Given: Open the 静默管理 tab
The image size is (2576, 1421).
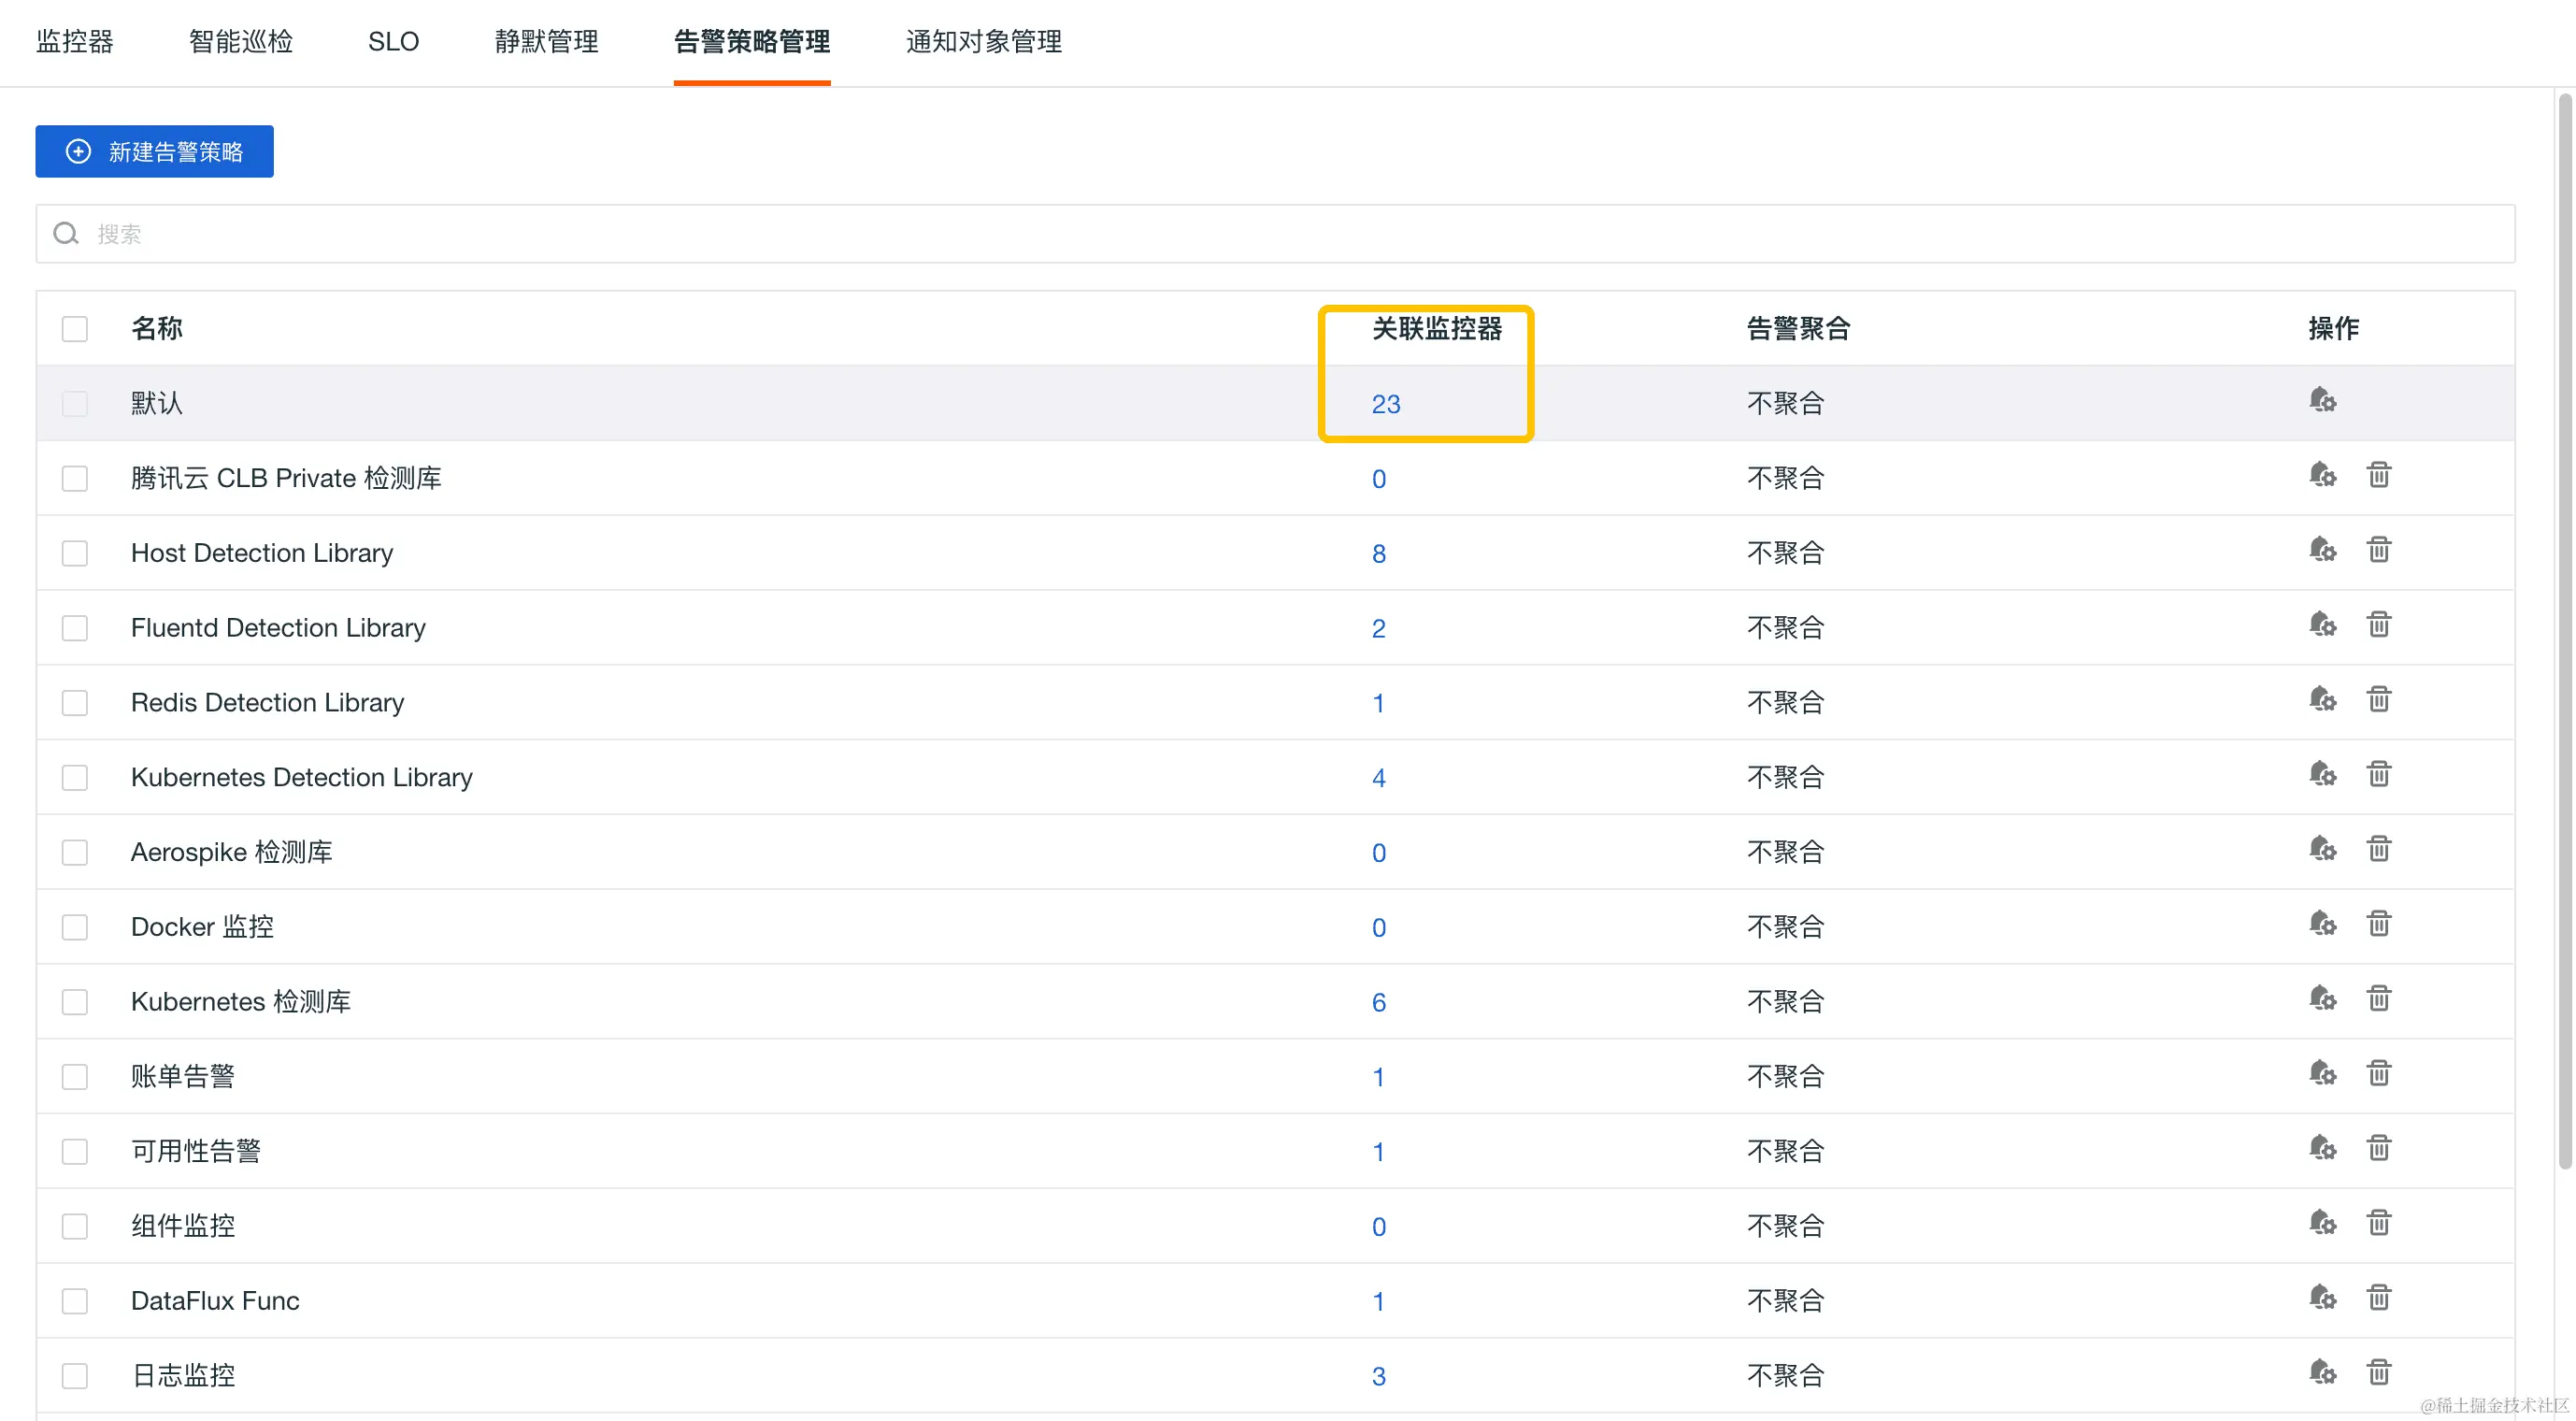Looking at the screenshot, I should (x=546, y=41).
